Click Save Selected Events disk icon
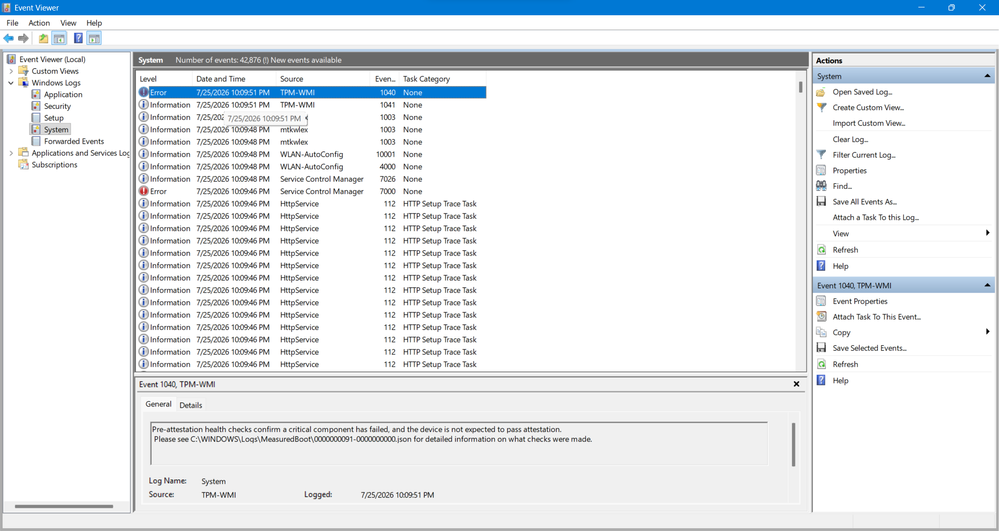This screenshot has width=999, height=531. 821,348
